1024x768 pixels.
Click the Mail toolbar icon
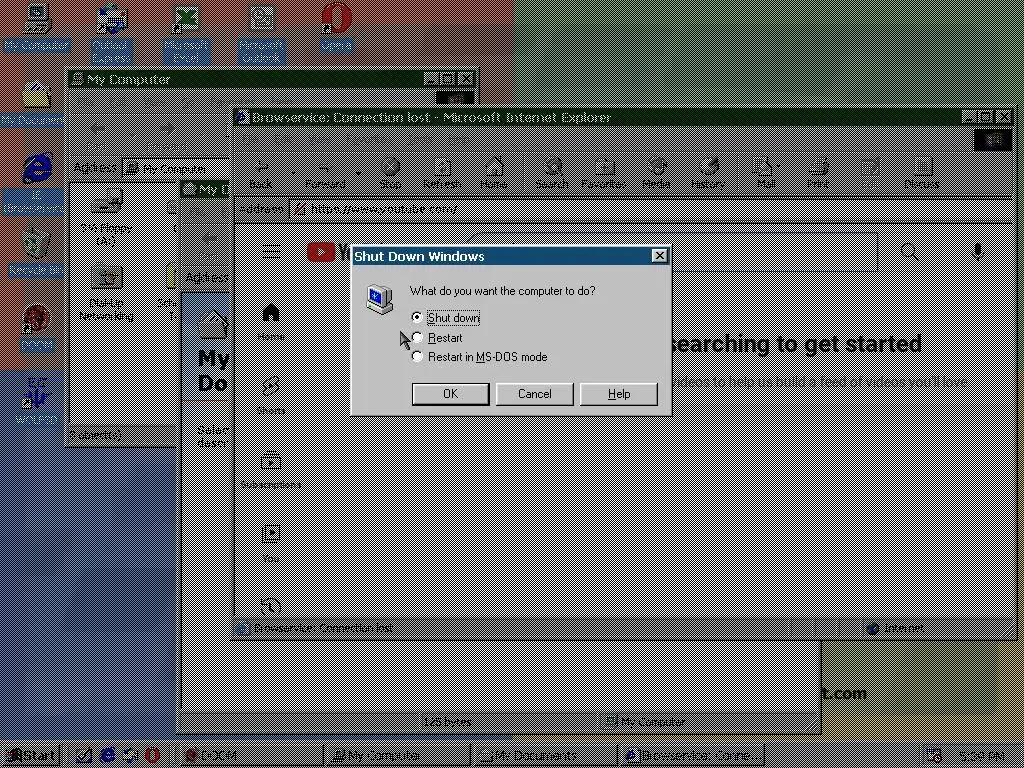point(764,174)
